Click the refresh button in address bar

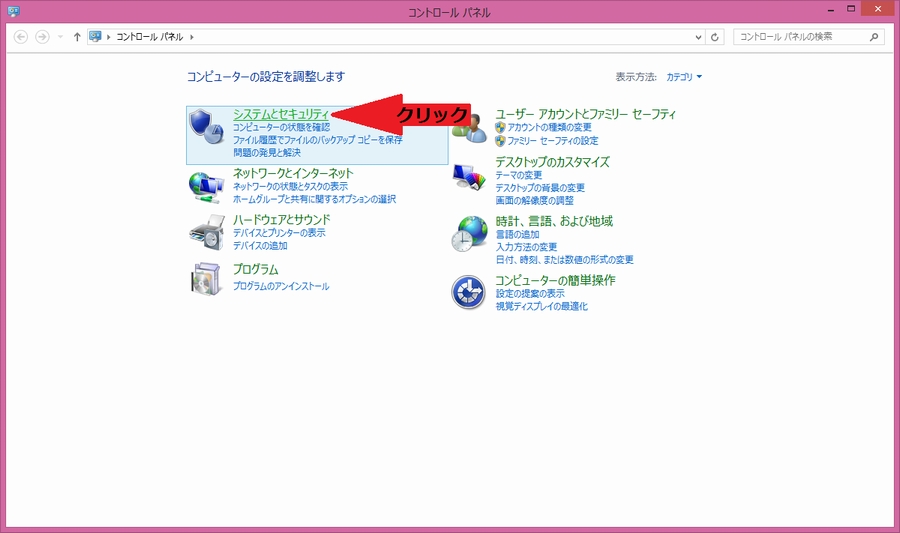pos(715,37)
